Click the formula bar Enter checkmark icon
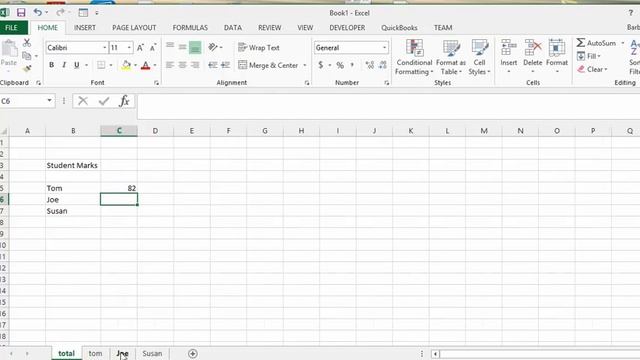The height and width of the screenshot is (360, 640). pyautogui.click(x=104, y=101)
